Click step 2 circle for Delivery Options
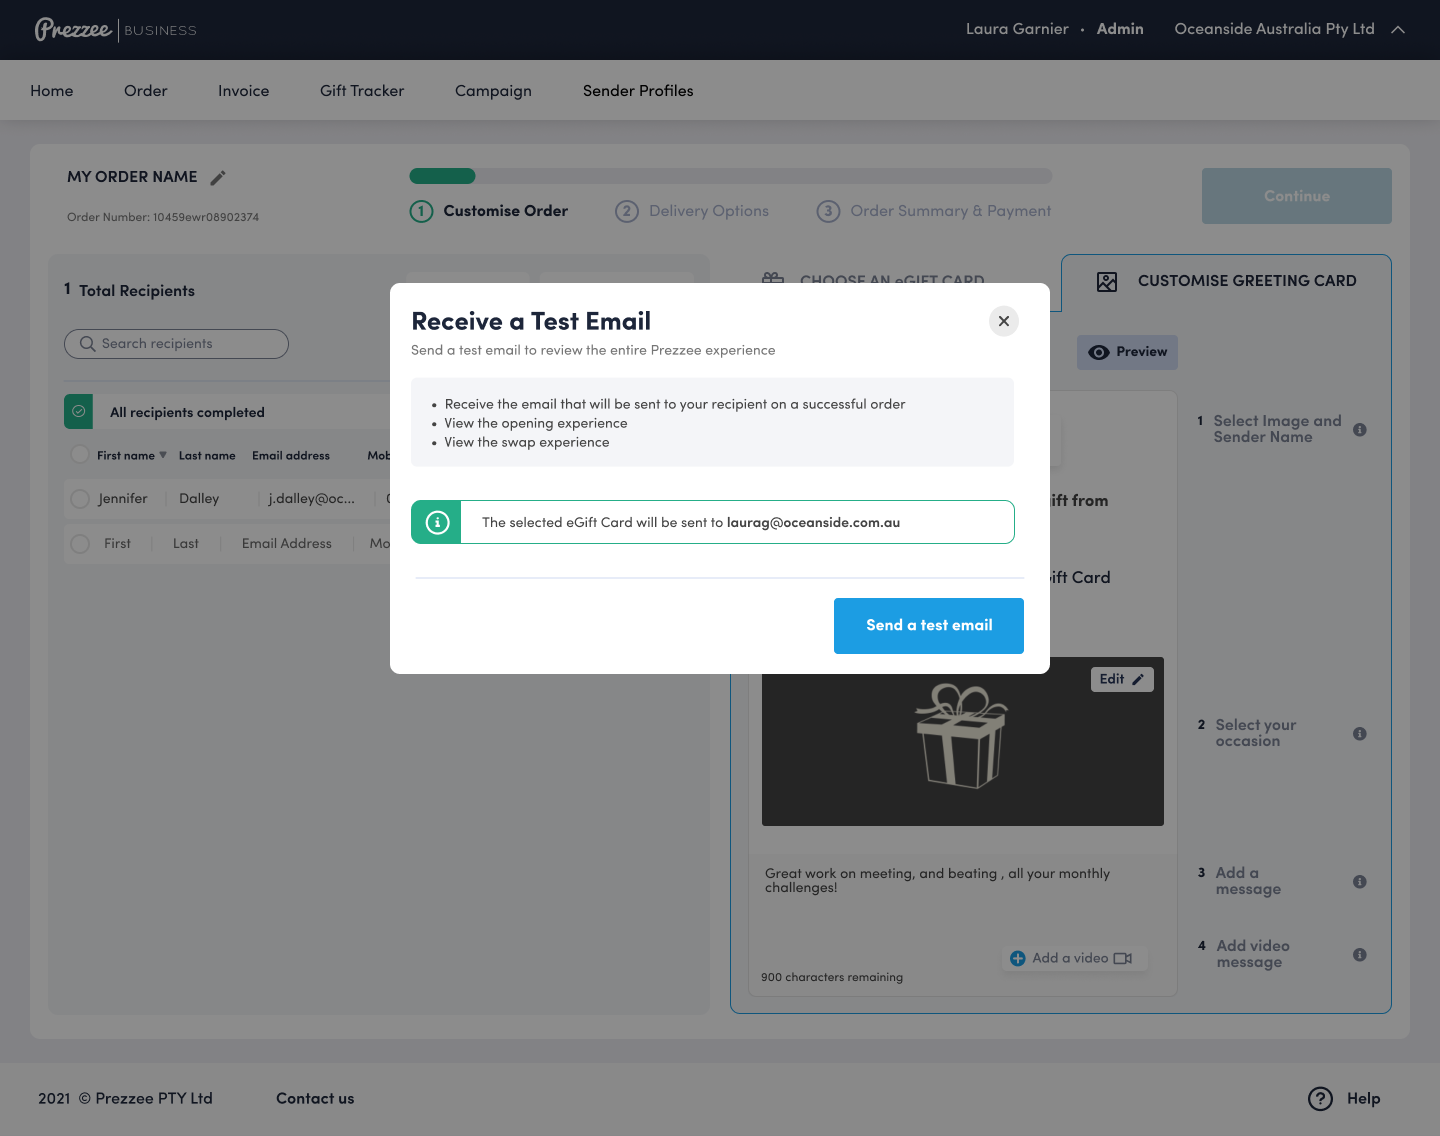This screenshot has width=1440, height=1136. pyautogui.click(x=627, y=211)
